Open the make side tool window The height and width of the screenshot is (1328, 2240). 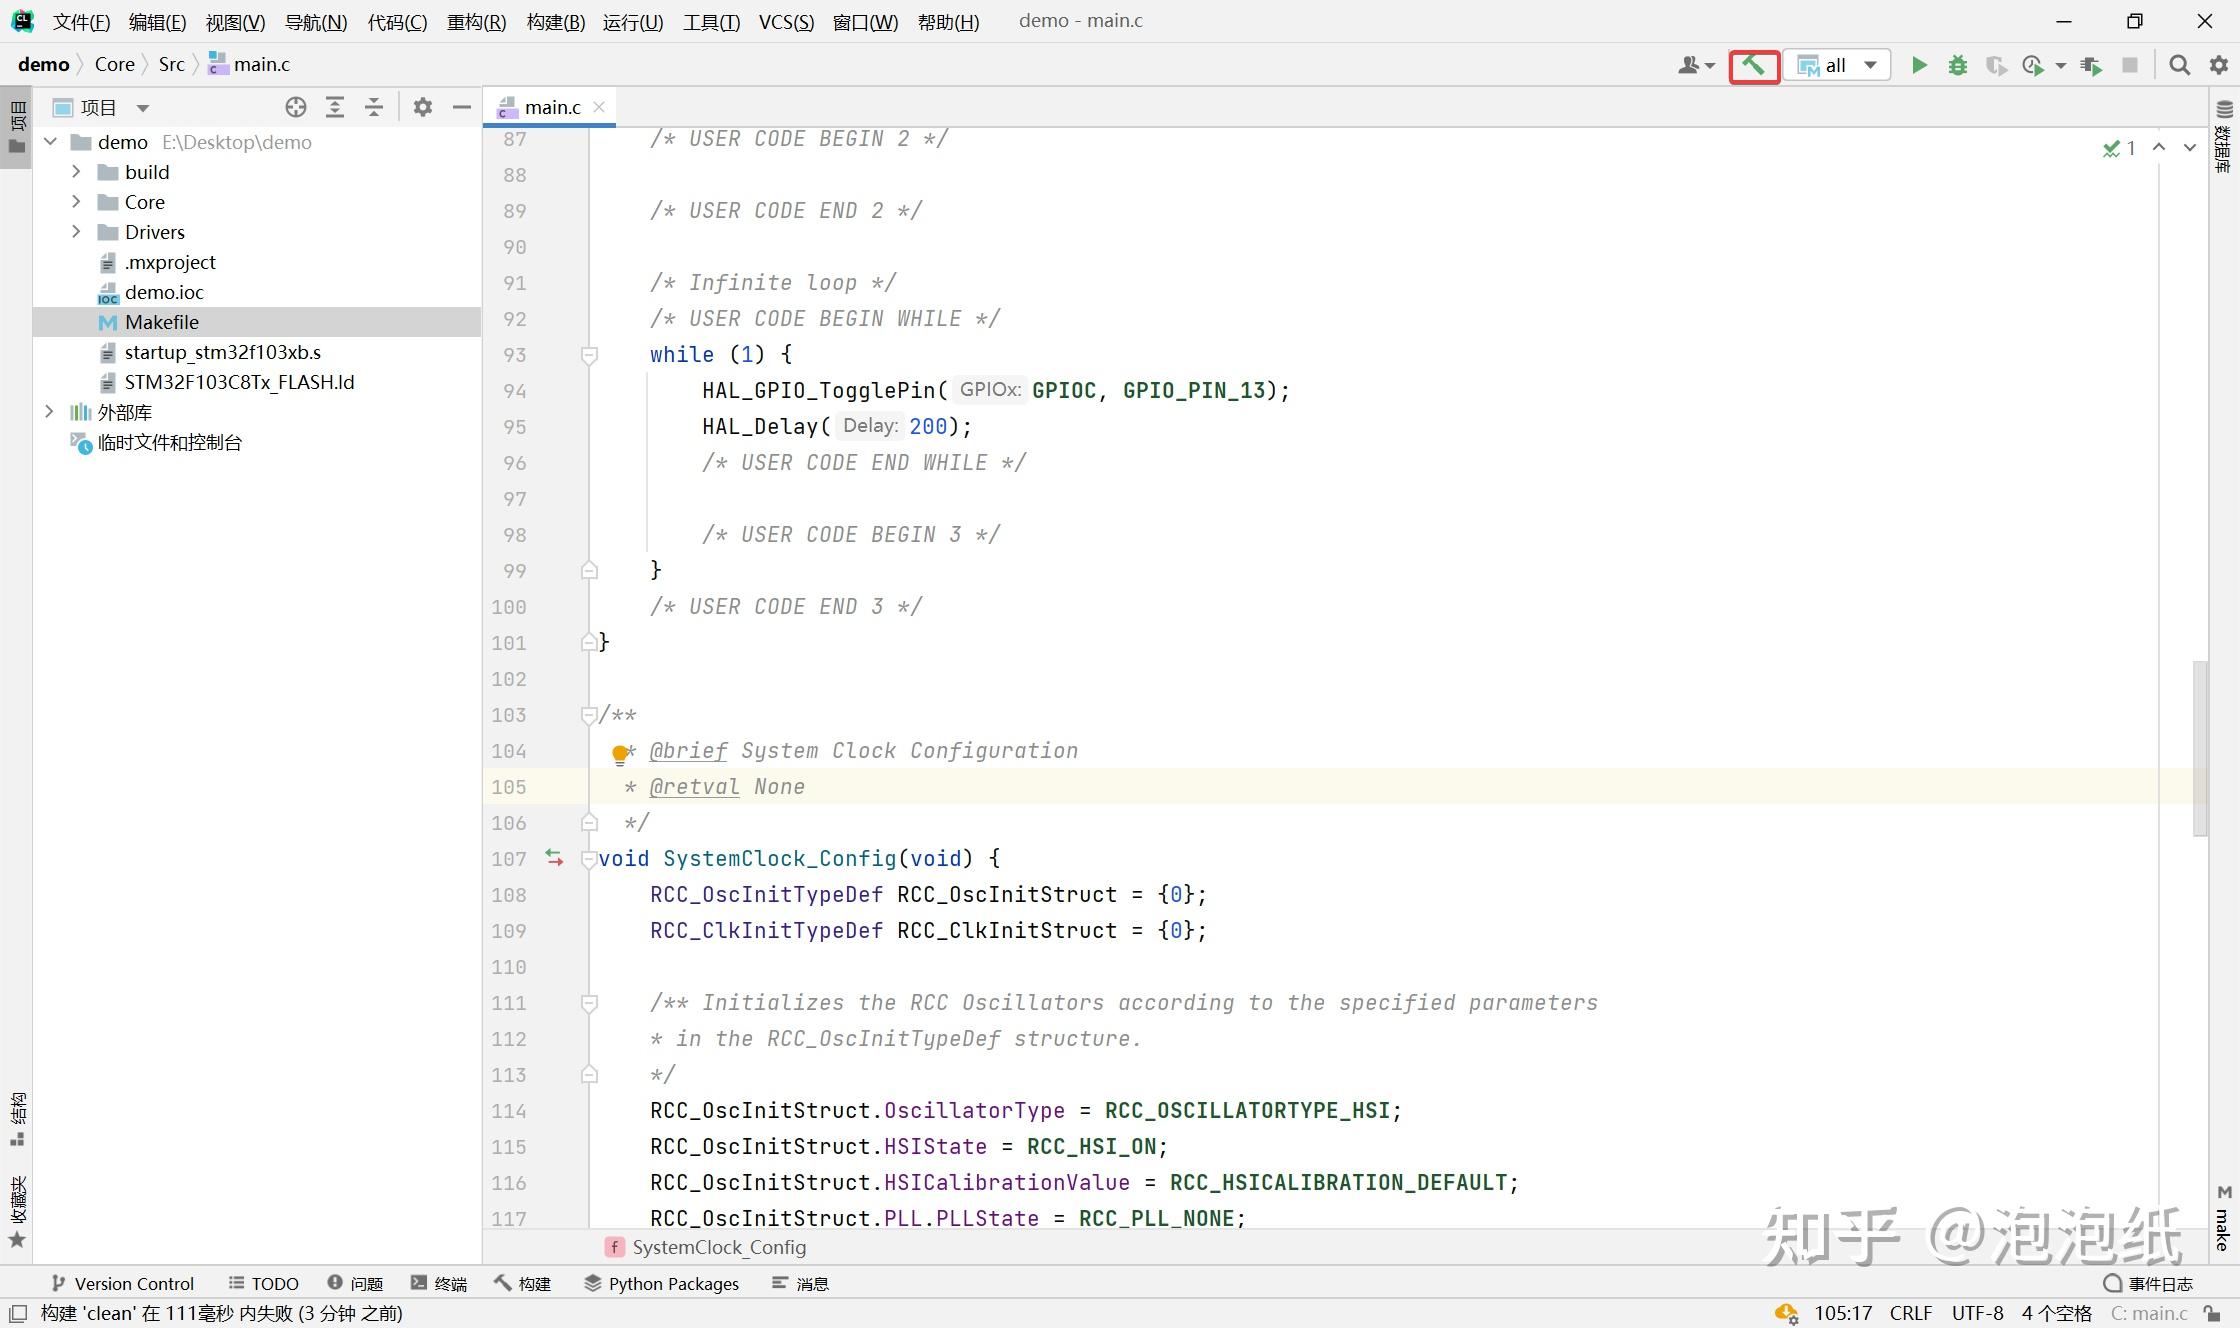click(2224, 1218)
